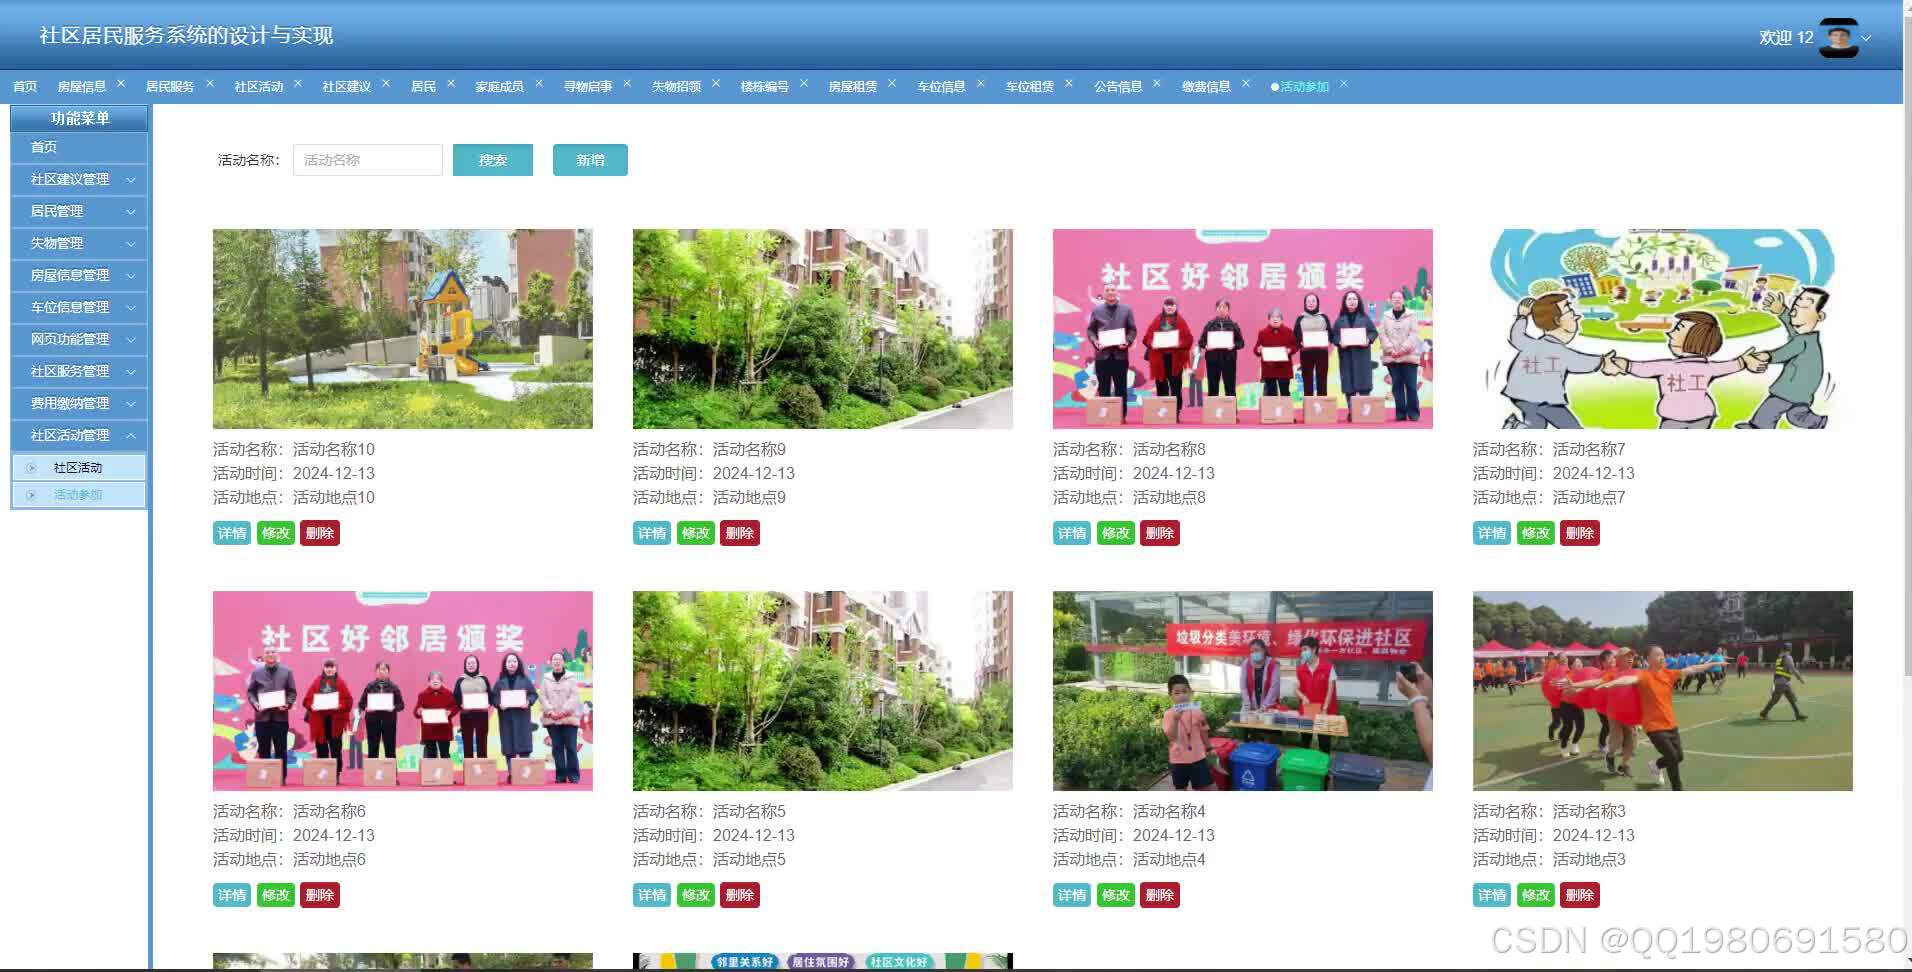
Task: Open 详情 for 活动名称5
Action: (x=652, y=895)
